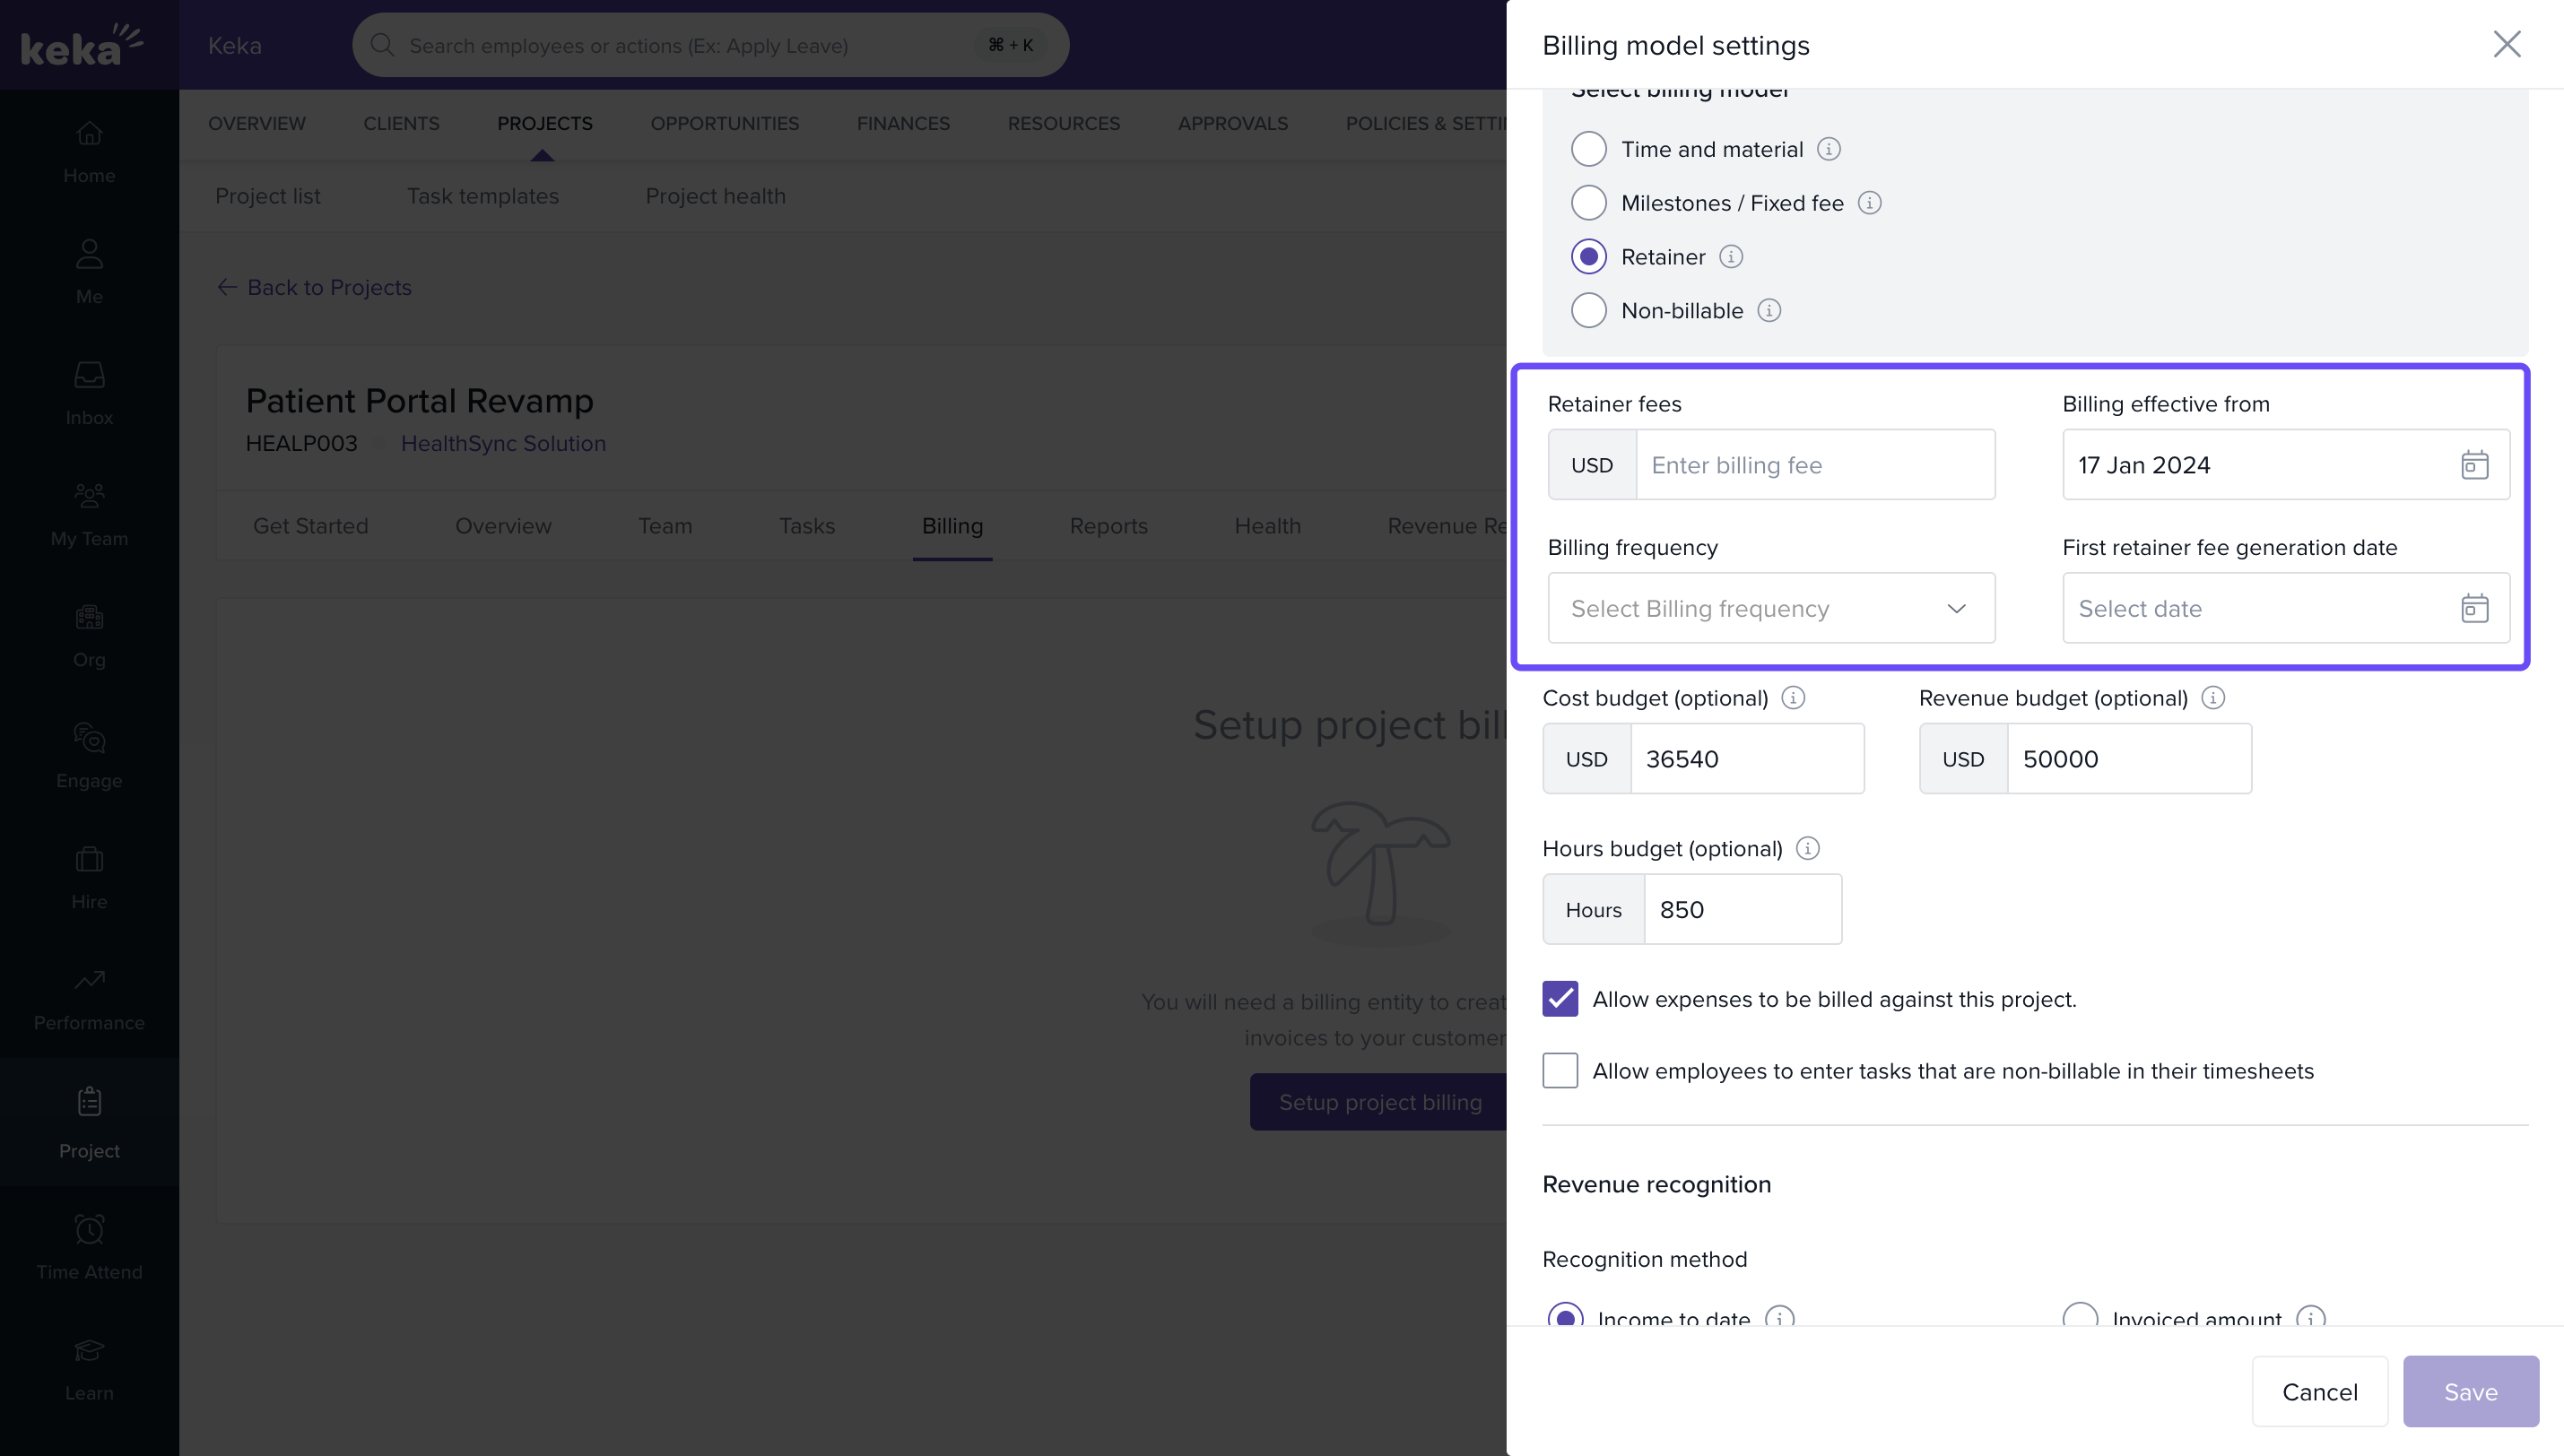Click the Retainer info icon
The width and height of the screenshot is (2564, 1456).
click(1731, 257)
